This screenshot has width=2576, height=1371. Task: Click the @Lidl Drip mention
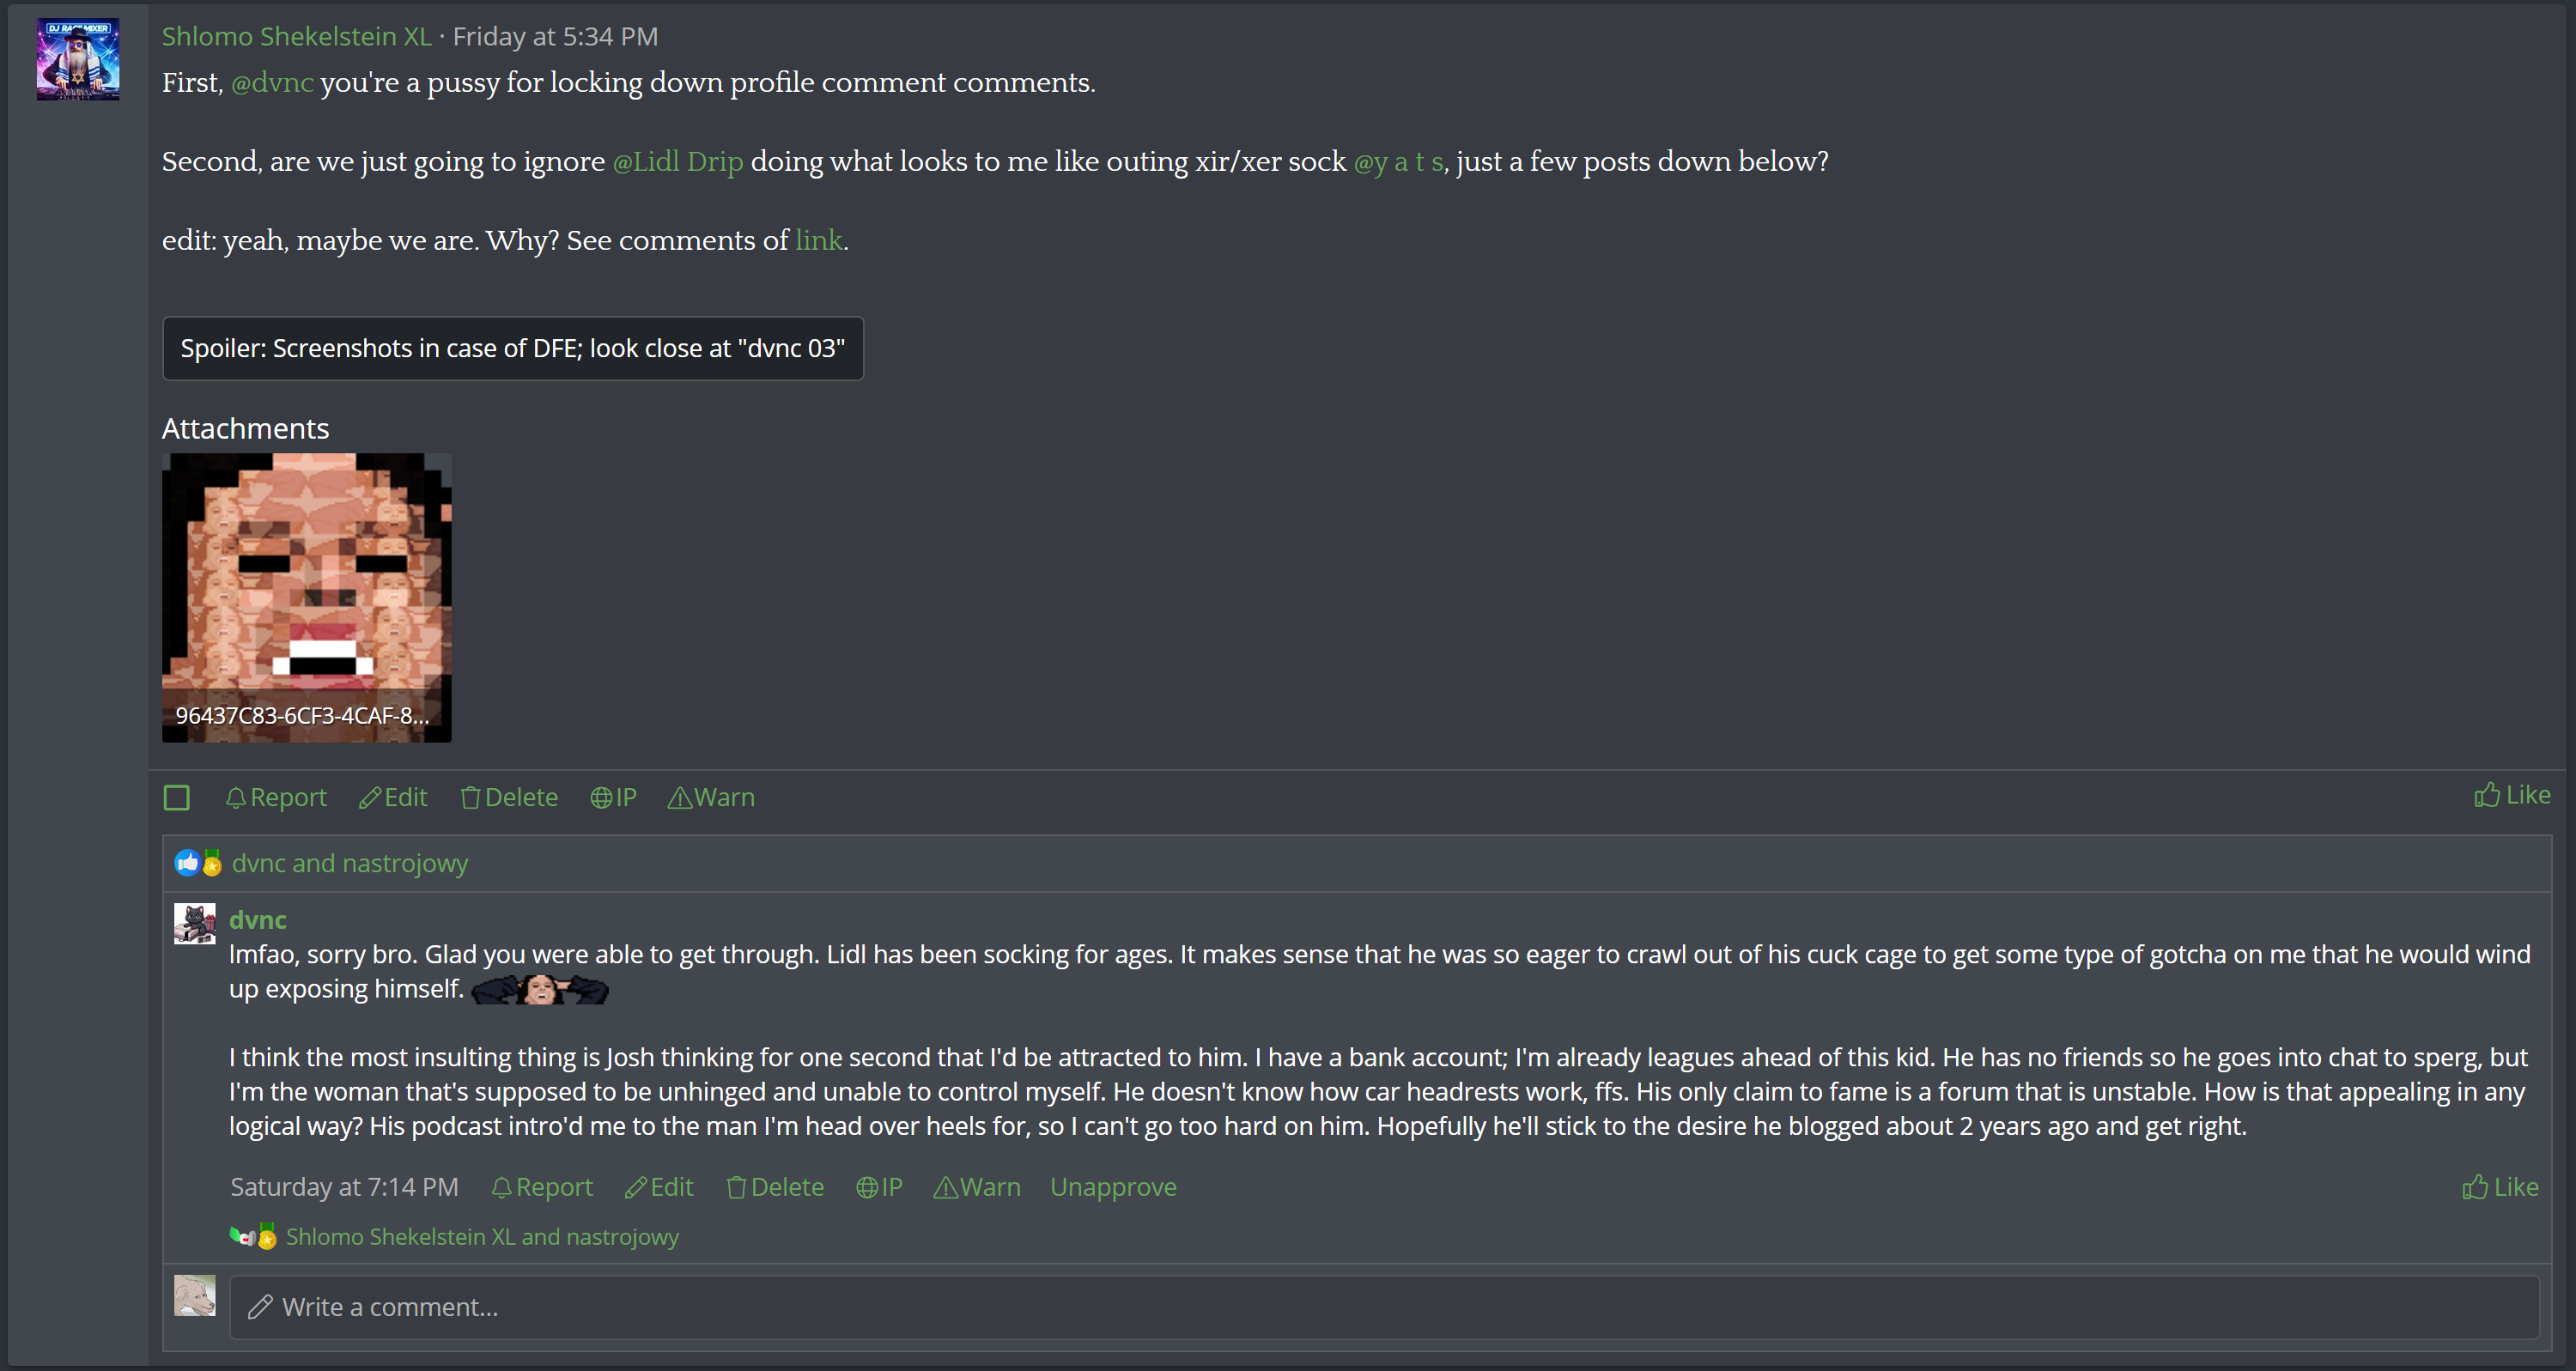pyautogui.click(x=677, y=161)
